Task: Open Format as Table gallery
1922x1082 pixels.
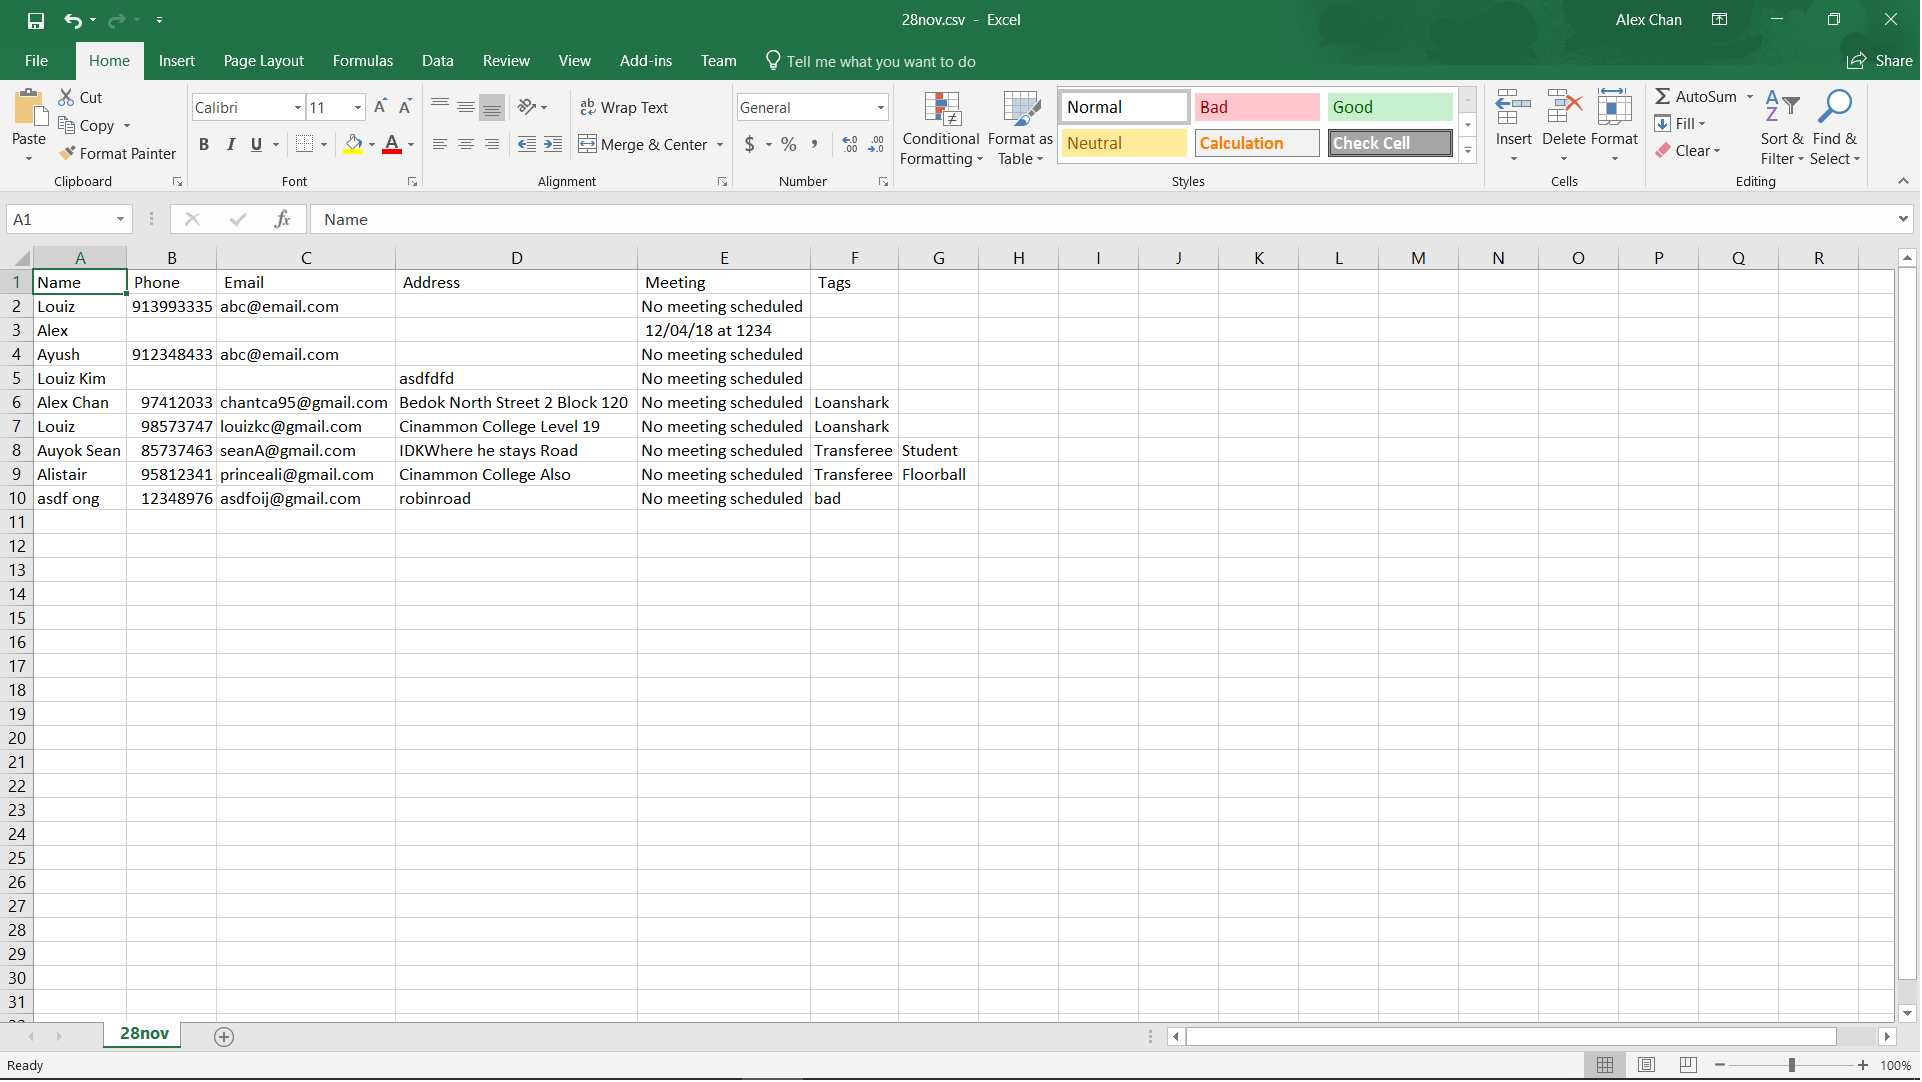Action: [1021, 128]
